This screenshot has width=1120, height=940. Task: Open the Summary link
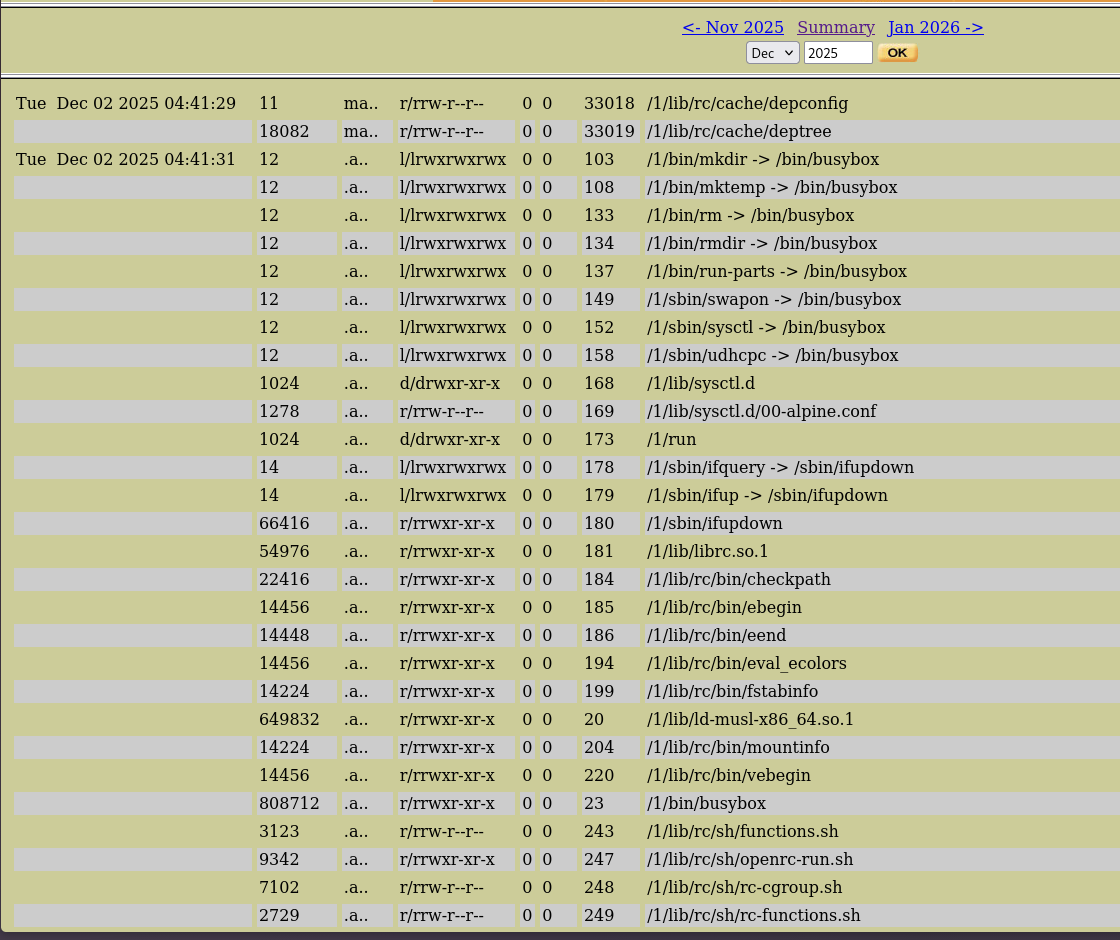[x=836, y=27]
